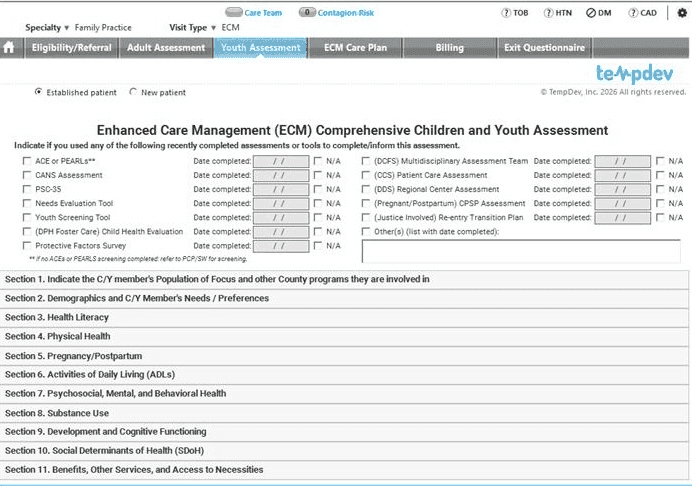Expand Section 9 Development and Cognitive Functioning
The image size is (692, 486).
click(x=344, y=432)
